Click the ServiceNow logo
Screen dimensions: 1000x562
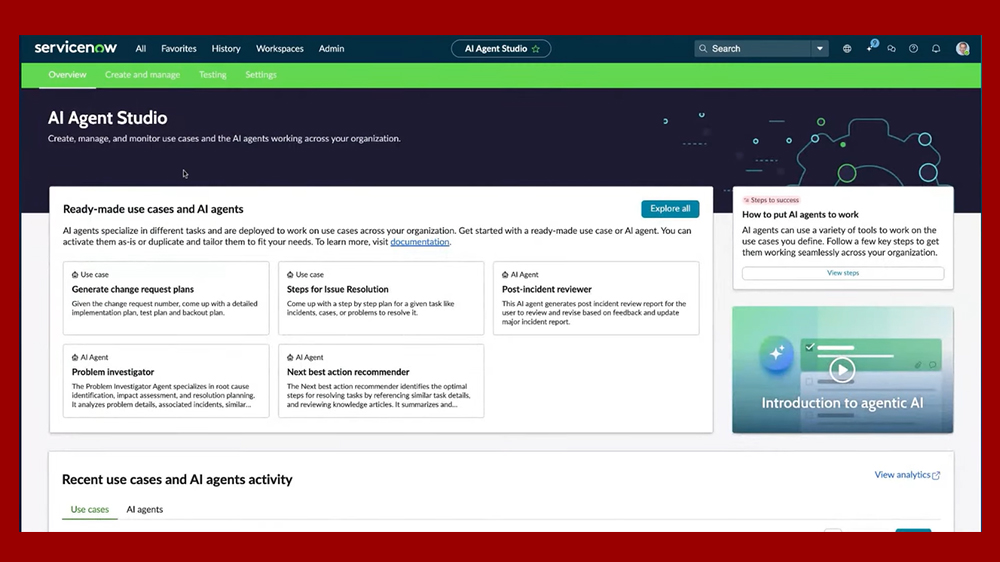coord(75,48)
